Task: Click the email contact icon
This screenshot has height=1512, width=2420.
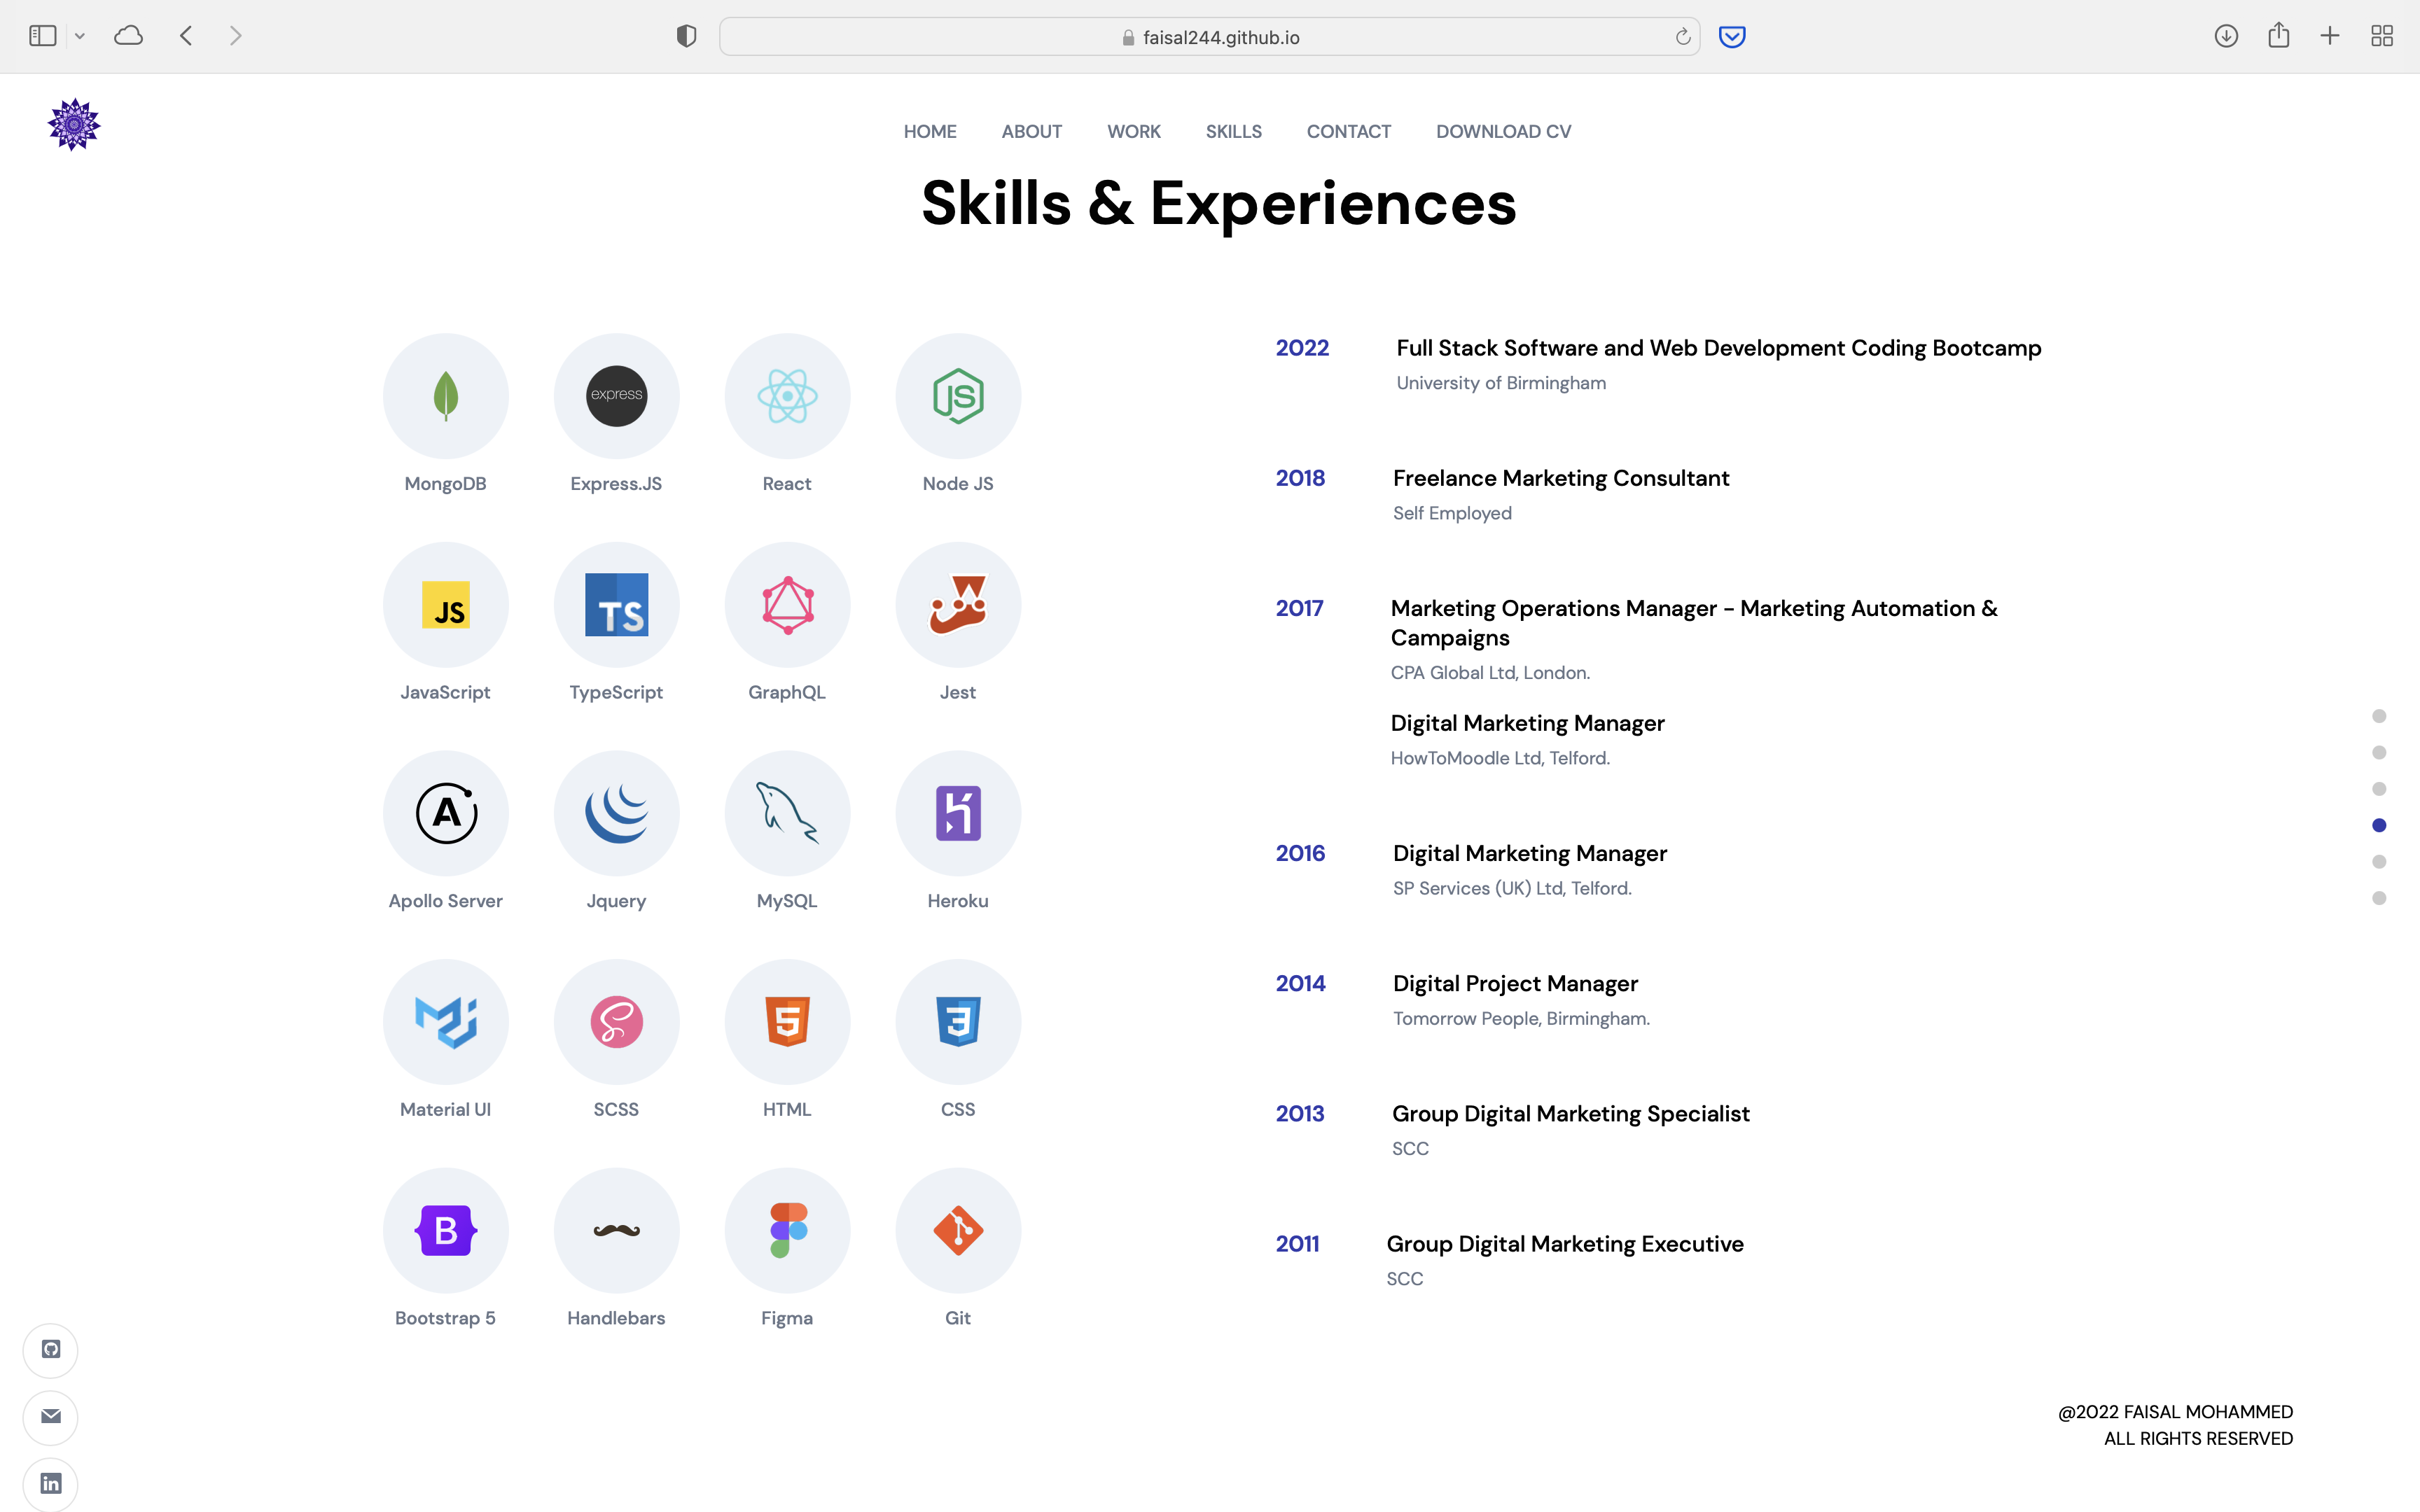Action: [x=50, y=1417]
